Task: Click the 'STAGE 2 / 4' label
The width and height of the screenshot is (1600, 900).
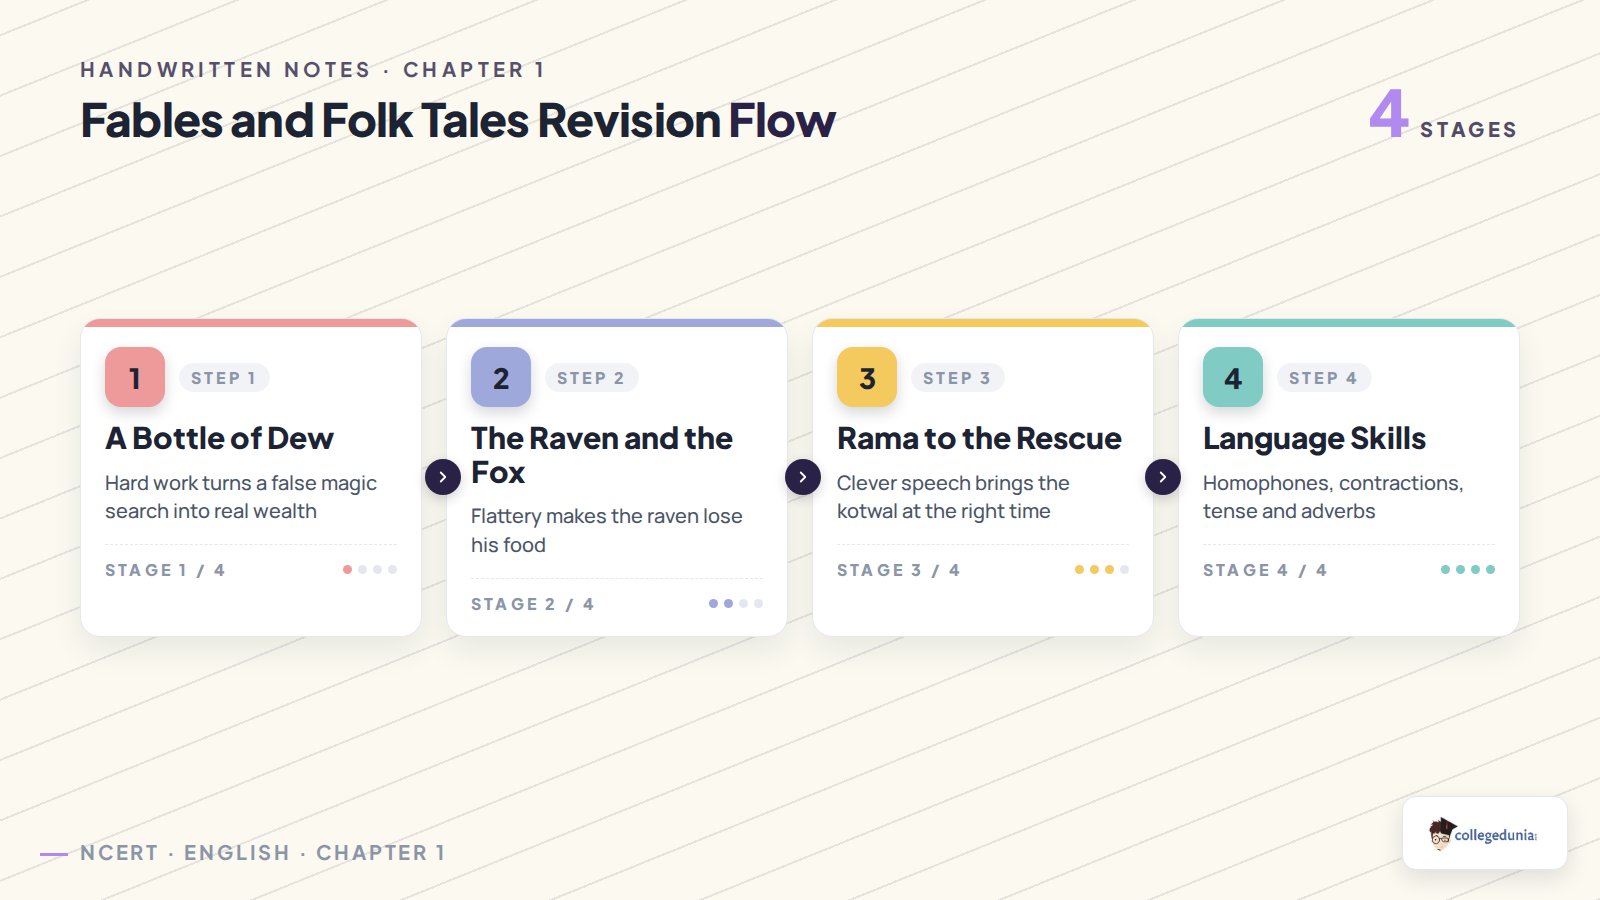Action: [x=532, y=604]
